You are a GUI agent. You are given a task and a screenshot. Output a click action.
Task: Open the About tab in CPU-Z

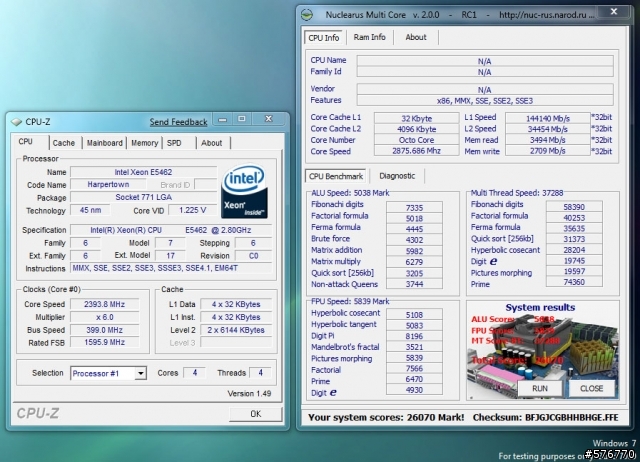(x=211, y=143)
